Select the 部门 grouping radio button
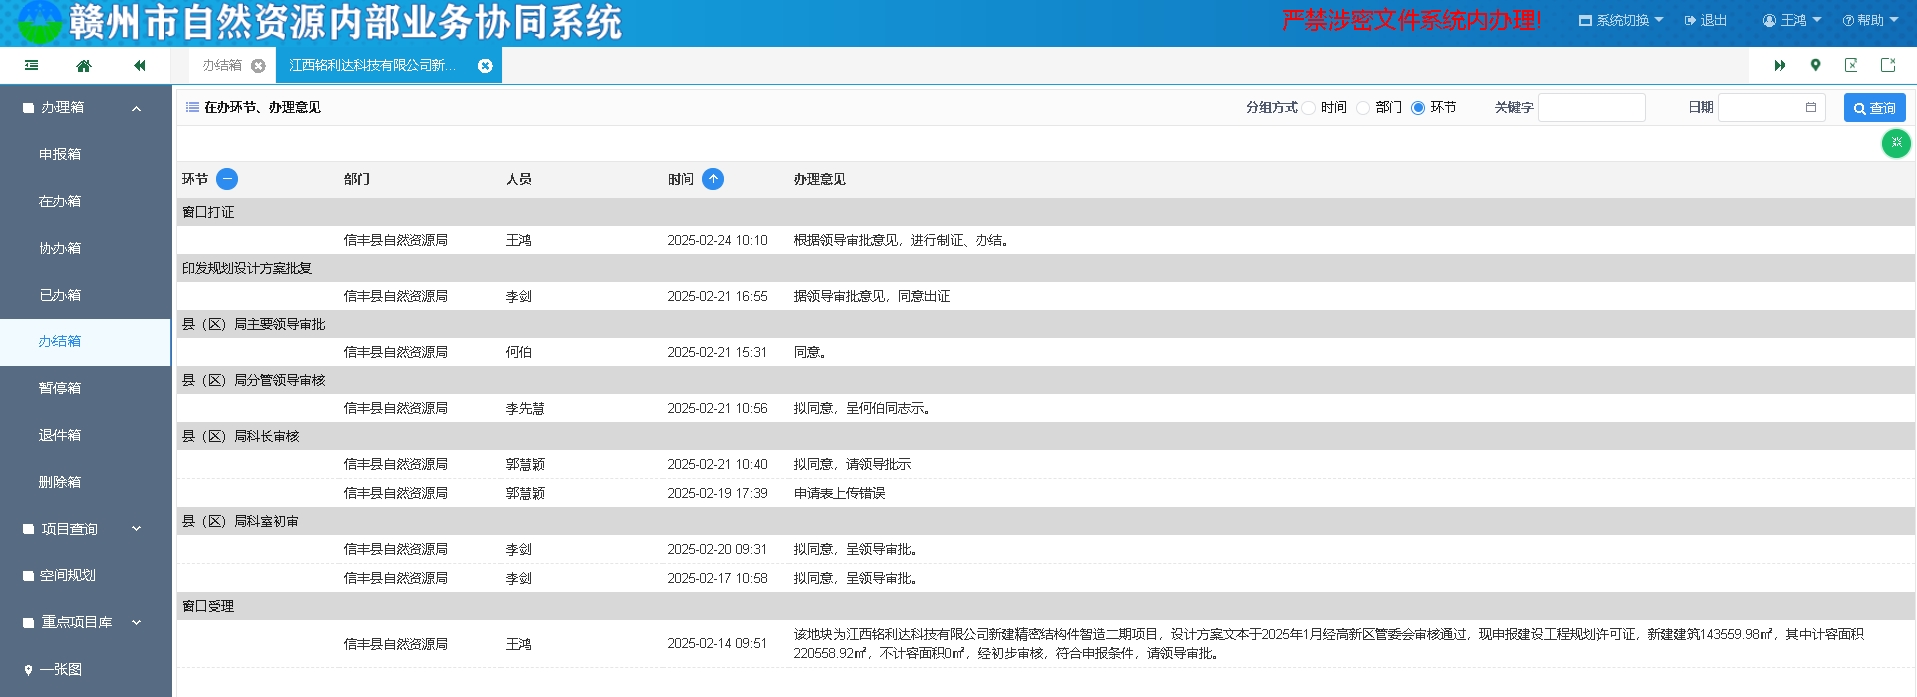This screenshot has height=697, width=1917. tap(1363, 108)
